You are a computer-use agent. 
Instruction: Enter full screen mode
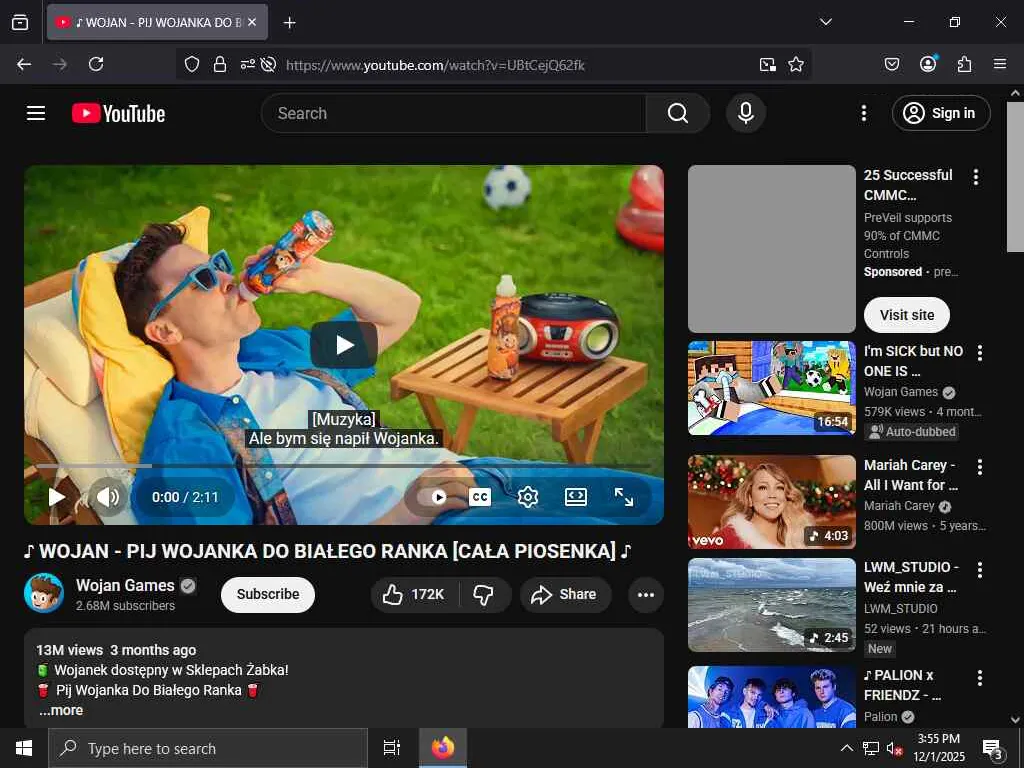click(624, 497)
